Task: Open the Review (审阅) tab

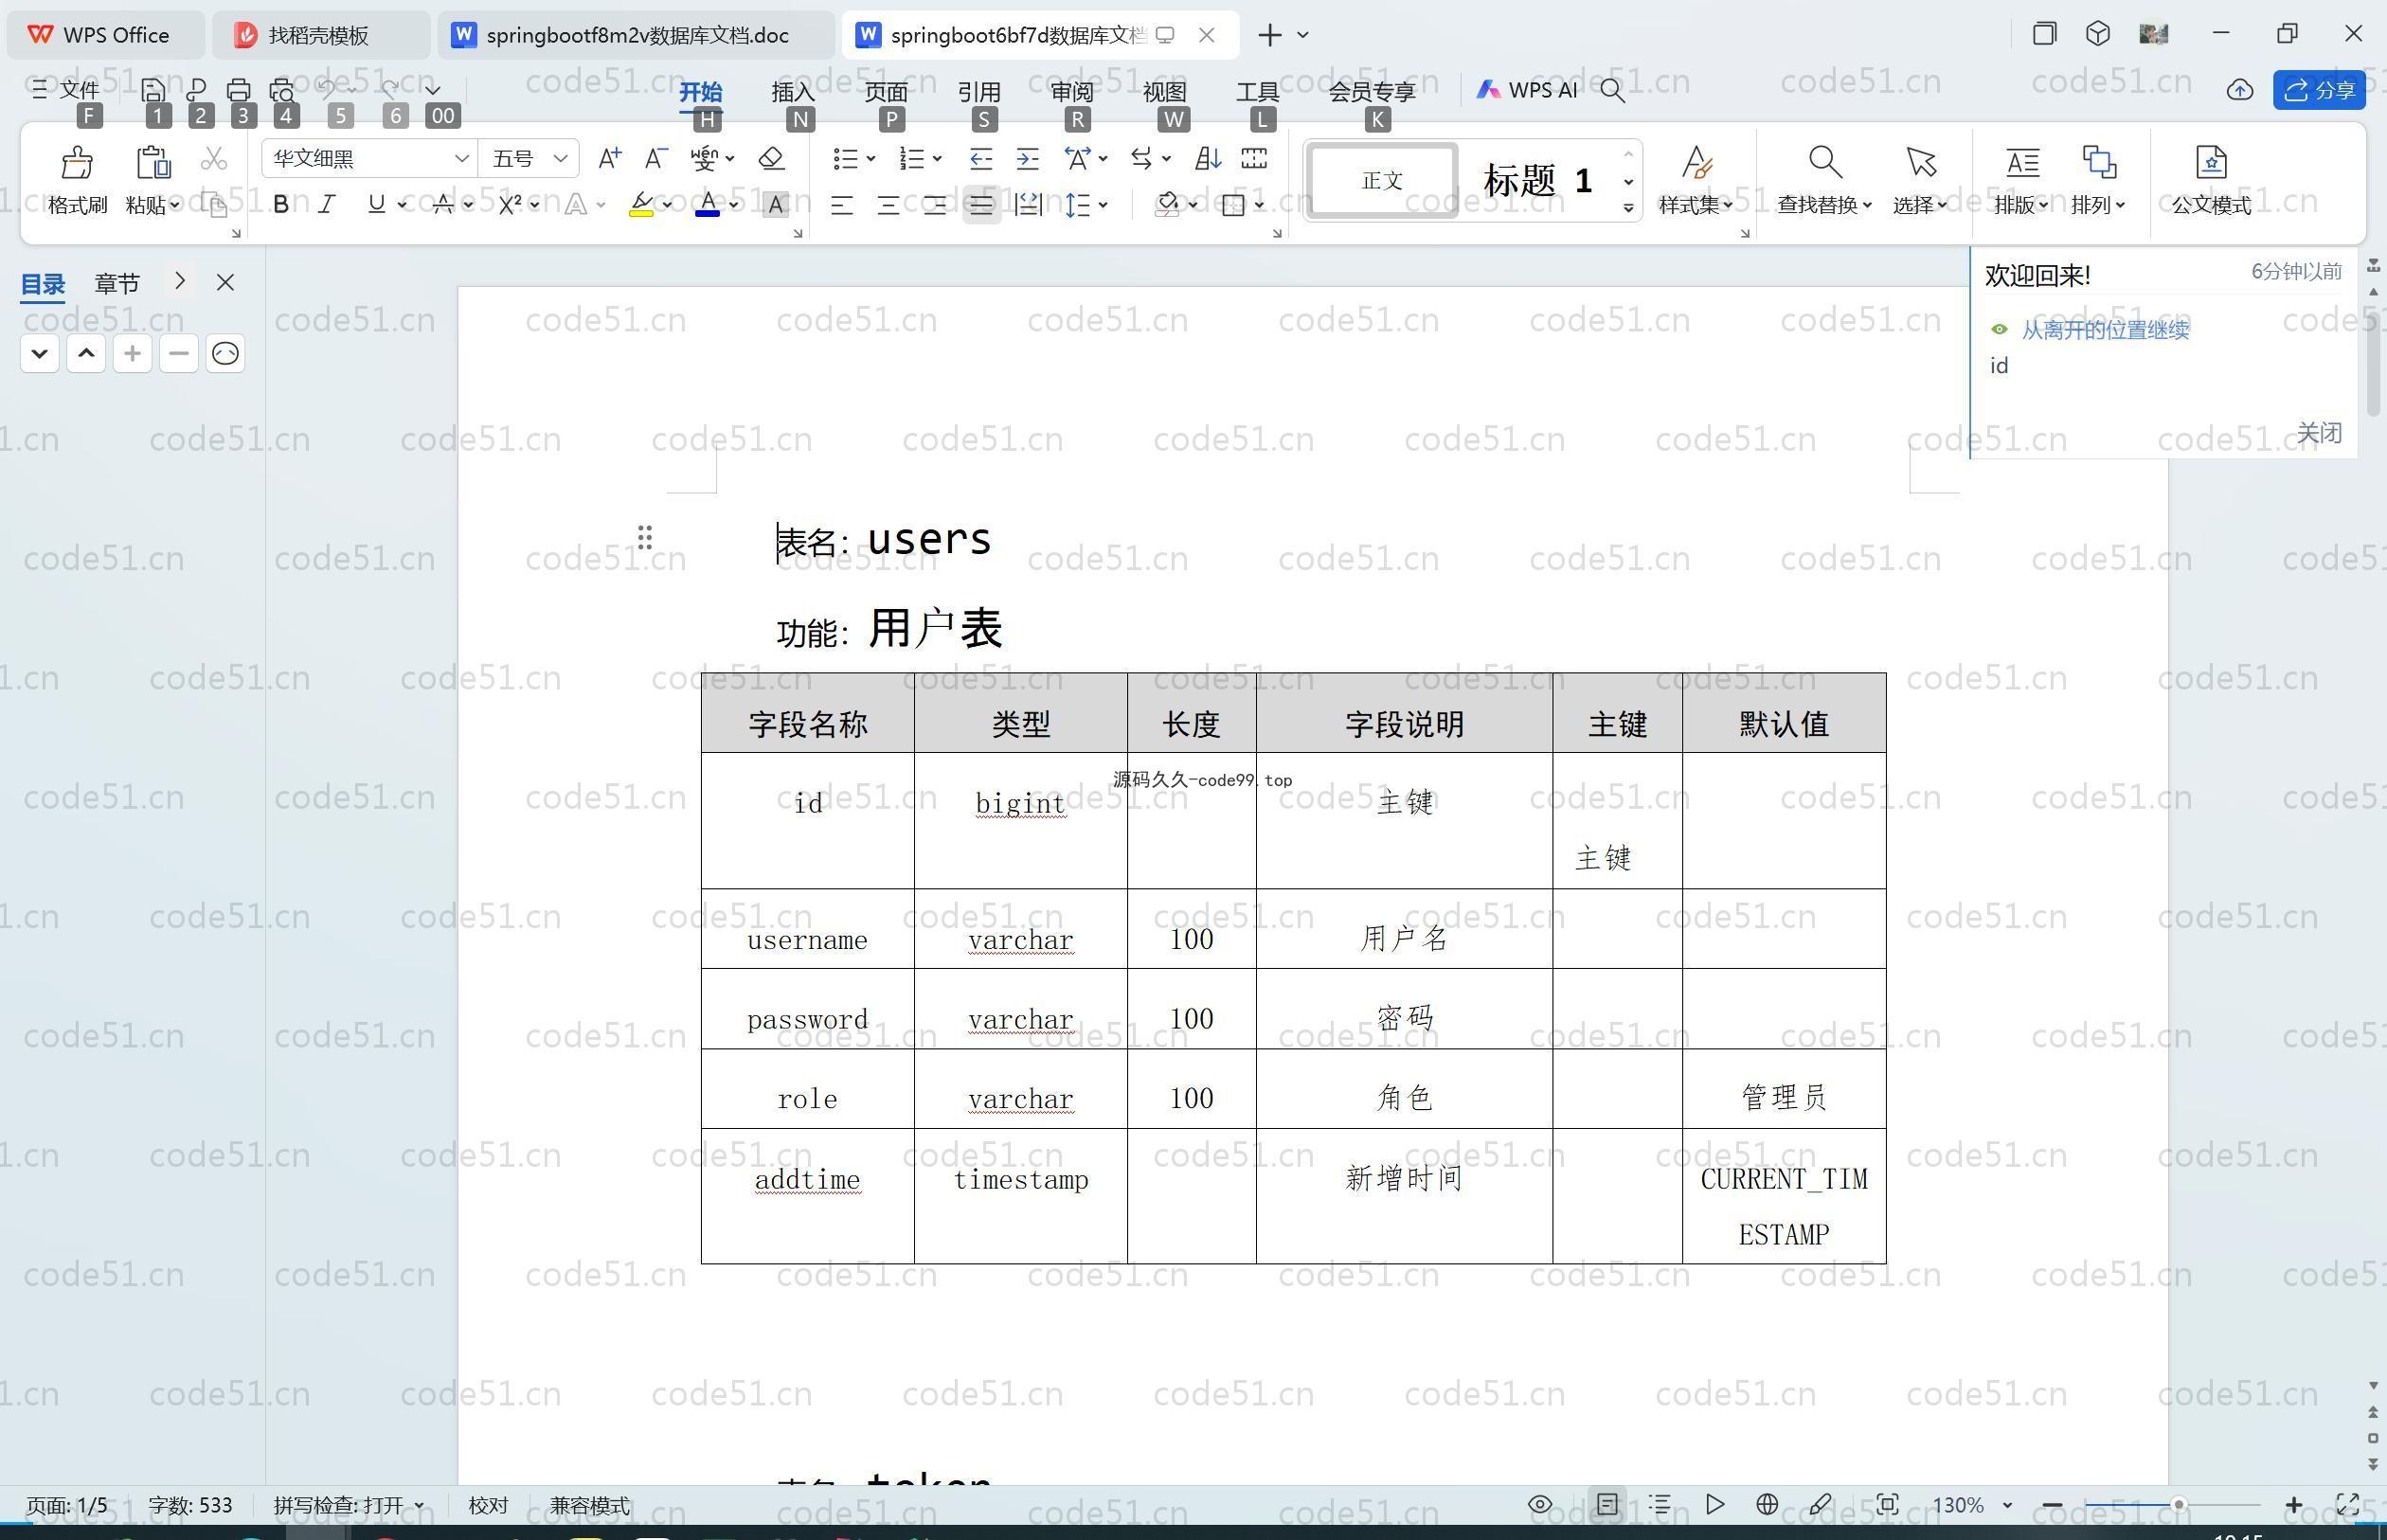Action: (1072, 91)
